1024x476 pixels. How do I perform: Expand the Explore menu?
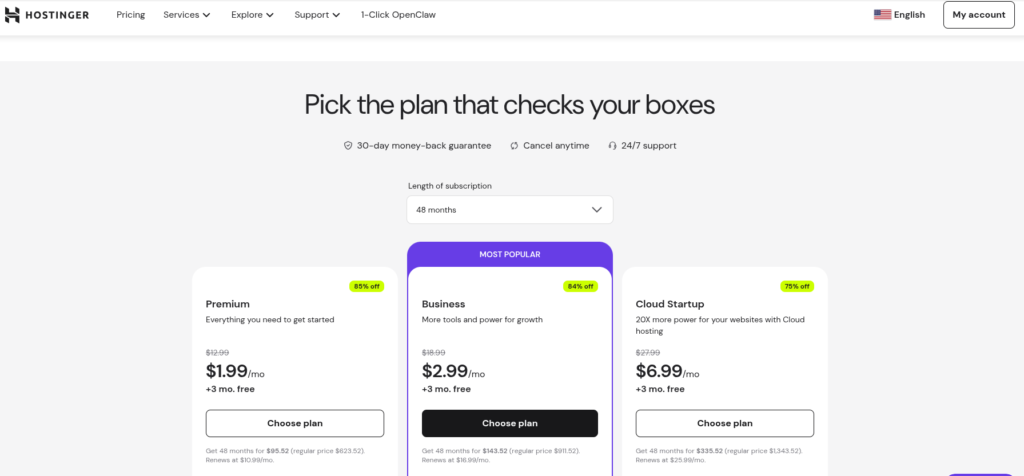(x=252, y=15)
